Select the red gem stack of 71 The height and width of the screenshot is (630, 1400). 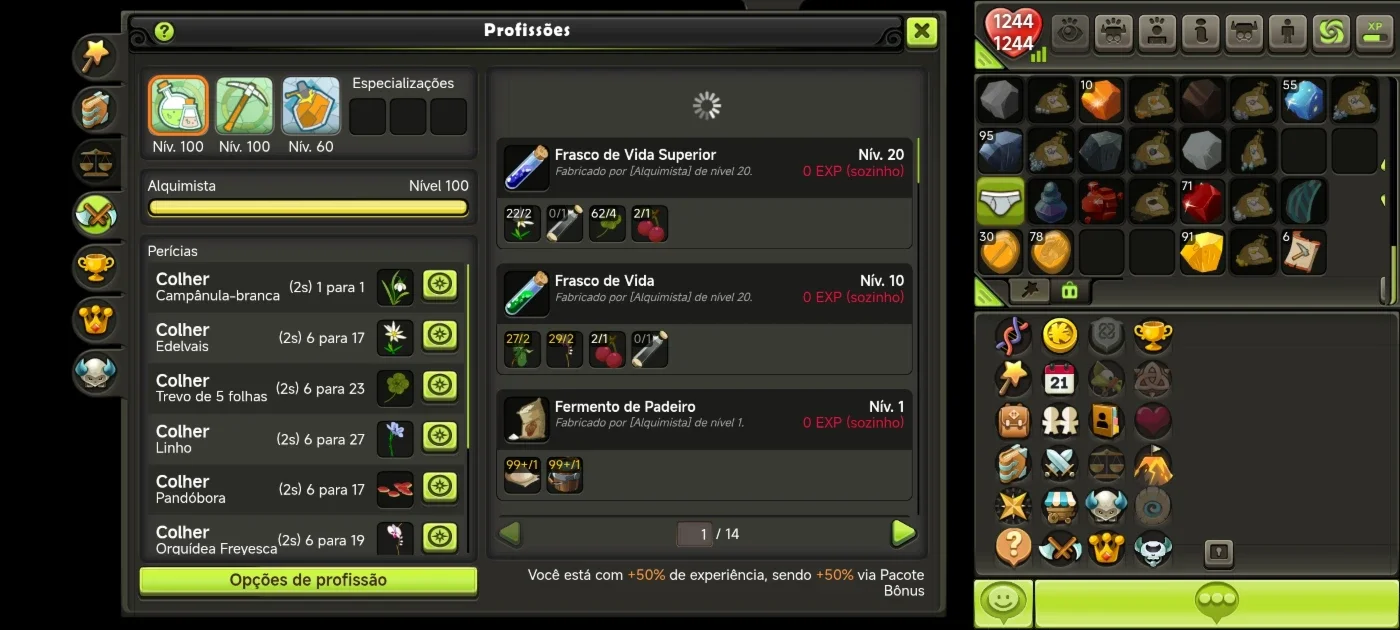coord(1202,202)
